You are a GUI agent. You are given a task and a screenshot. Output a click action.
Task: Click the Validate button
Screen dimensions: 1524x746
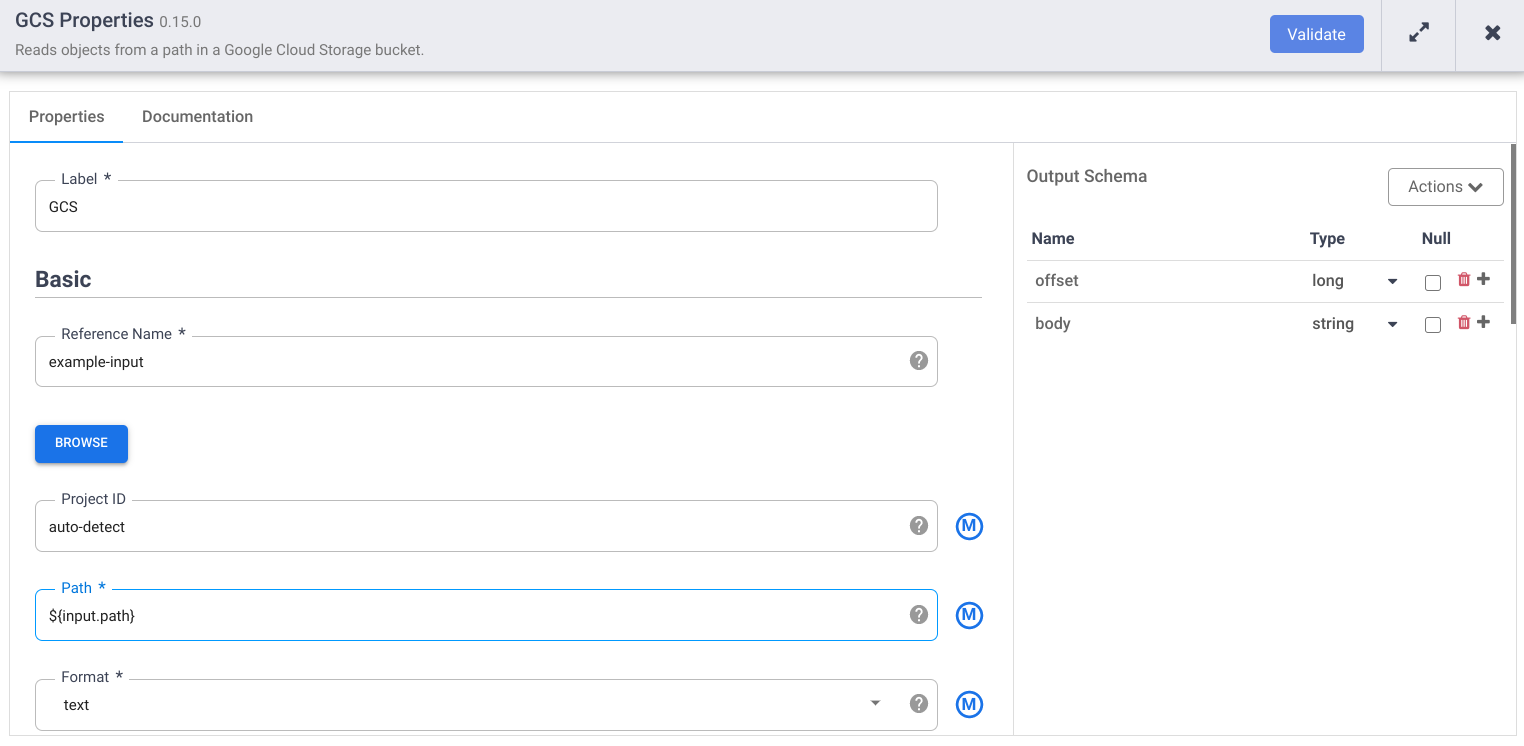click(x=1316, y=34)
